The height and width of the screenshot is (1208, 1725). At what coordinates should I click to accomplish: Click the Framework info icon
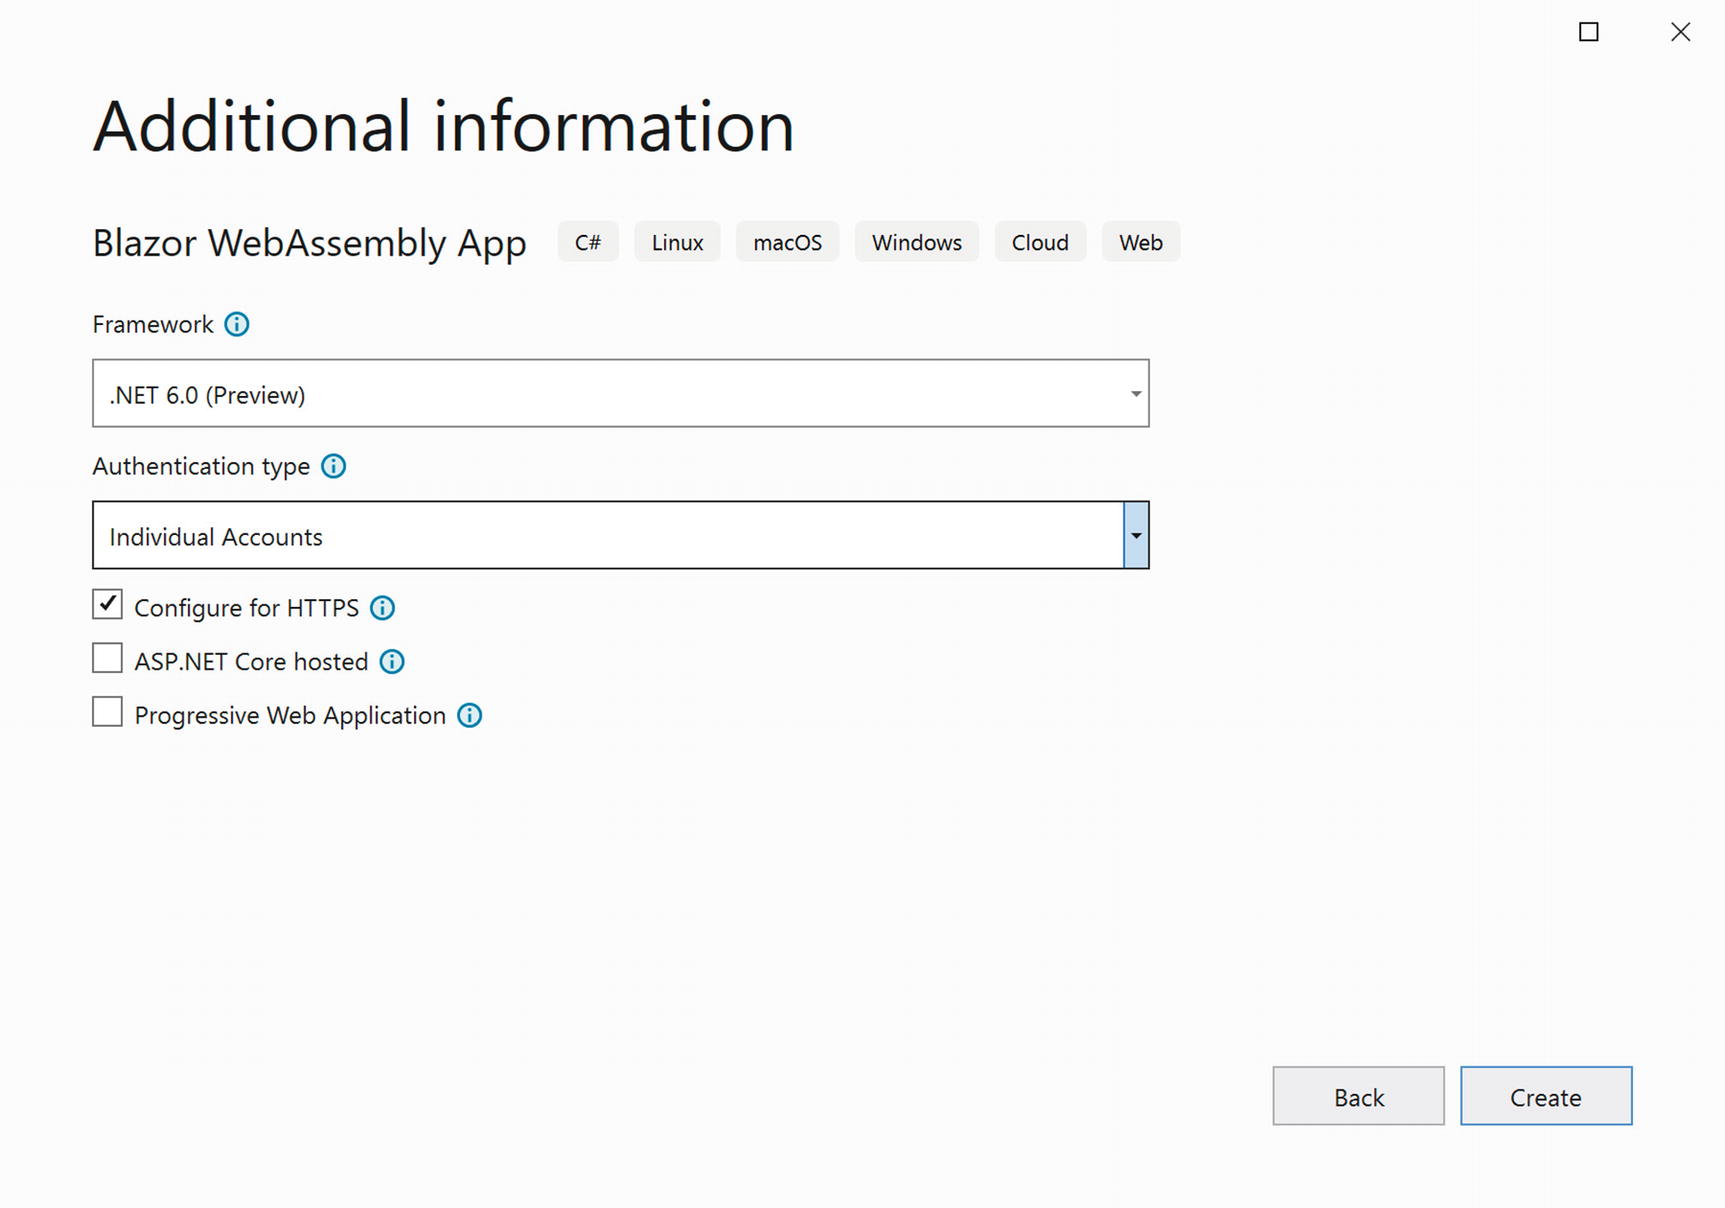click(x=237, y=324)
